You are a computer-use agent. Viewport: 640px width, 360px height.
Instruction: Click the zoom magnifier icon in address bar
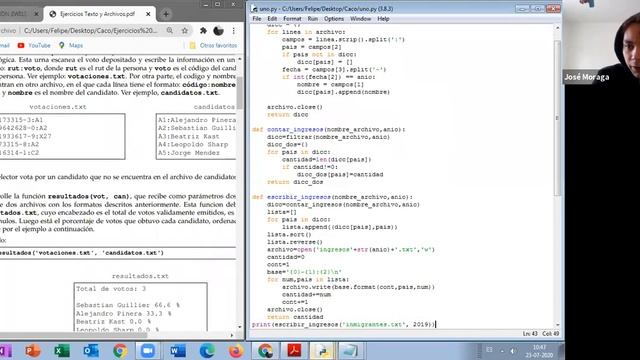[x=170, y=31]
